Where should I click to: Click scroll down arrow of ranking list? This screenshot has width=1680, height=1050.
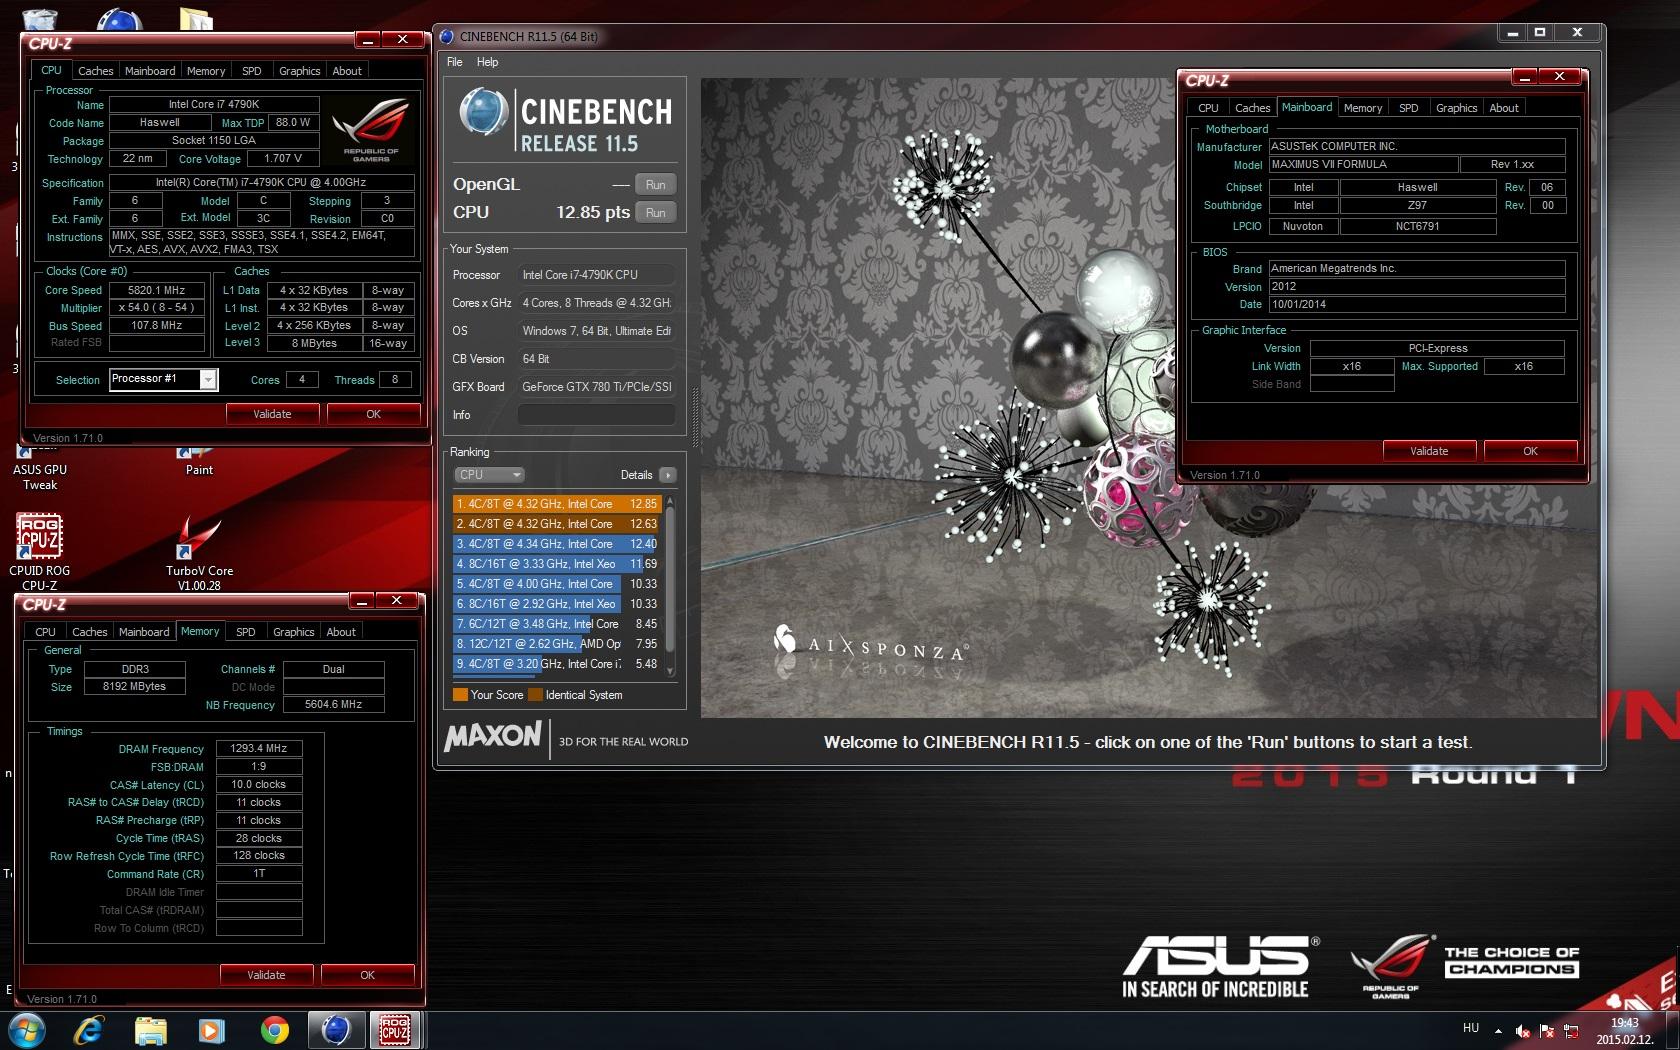[670, 671]
